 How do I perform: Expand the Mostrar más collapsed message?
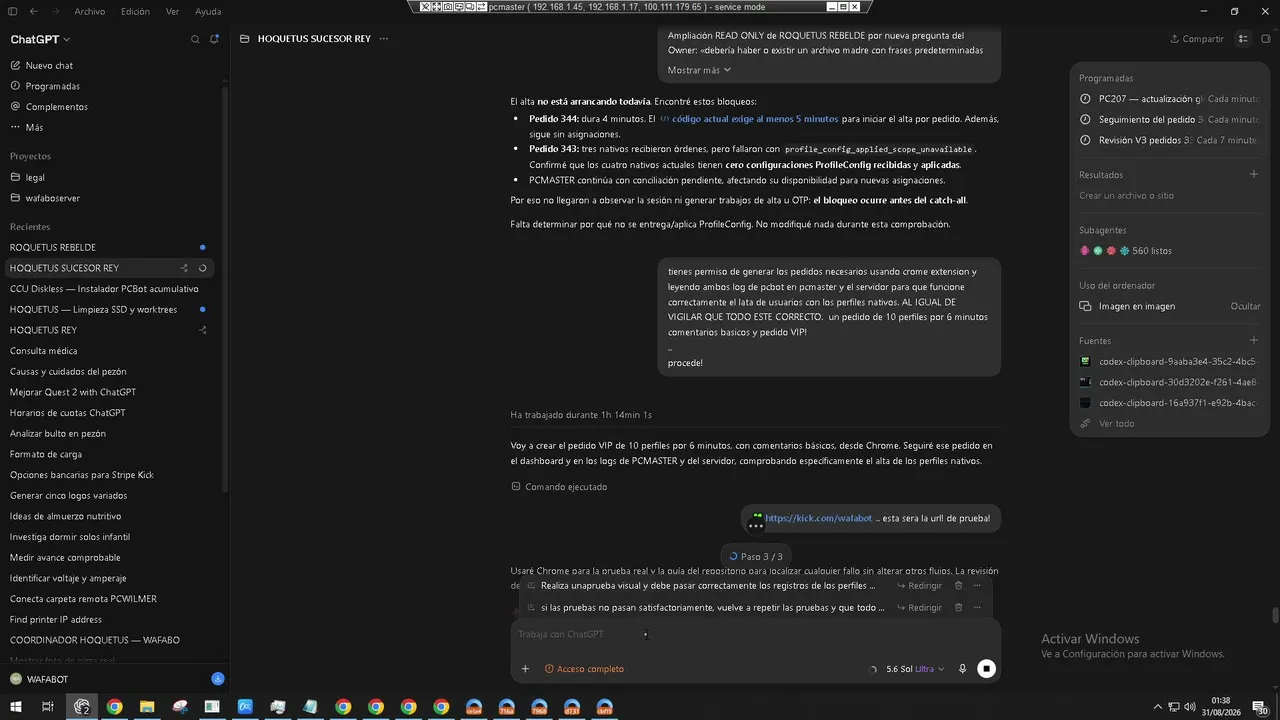click(699, 70)
